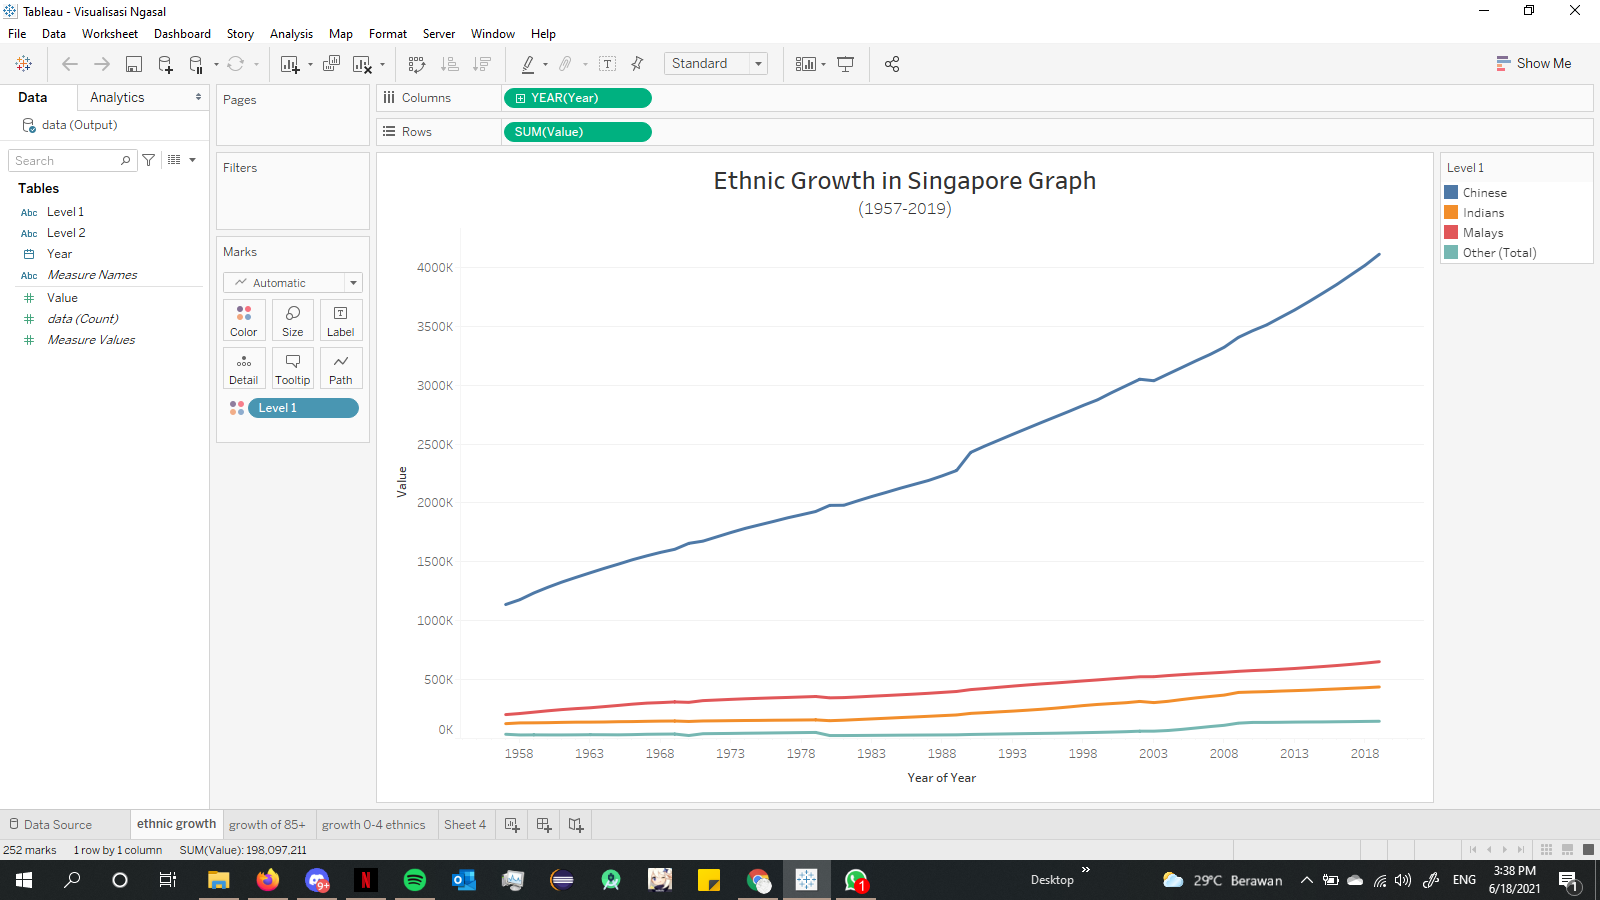
Task: Swap rows and columns icon
Action: point(417,64)
